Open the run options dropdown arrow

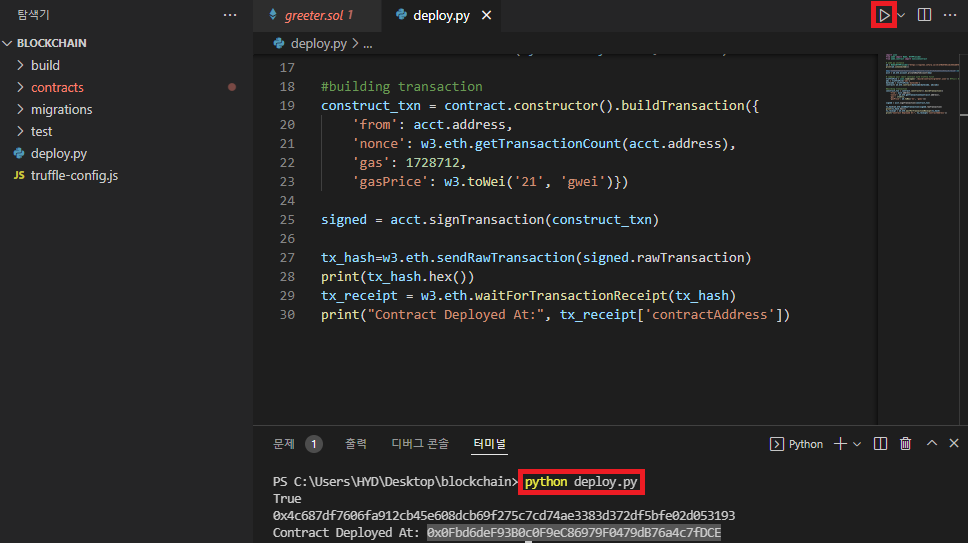(x=901, y=15)
